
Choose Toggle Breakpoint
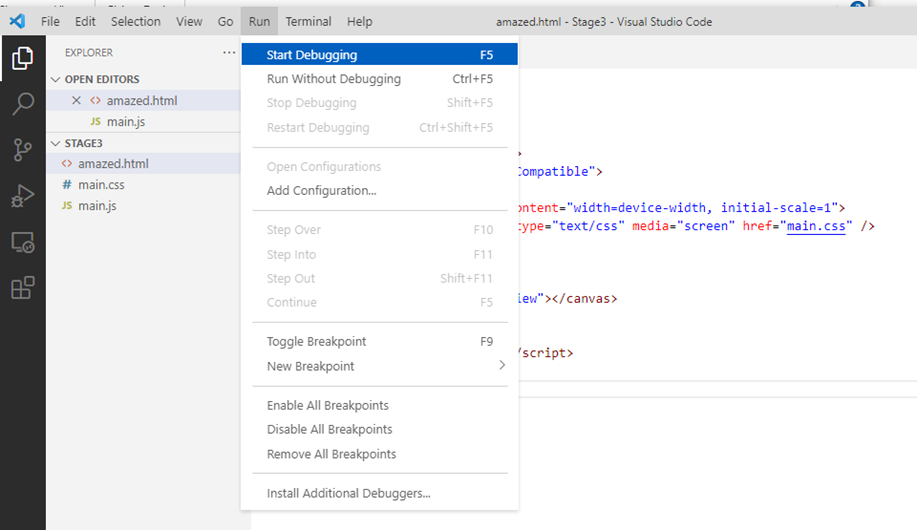380,342
